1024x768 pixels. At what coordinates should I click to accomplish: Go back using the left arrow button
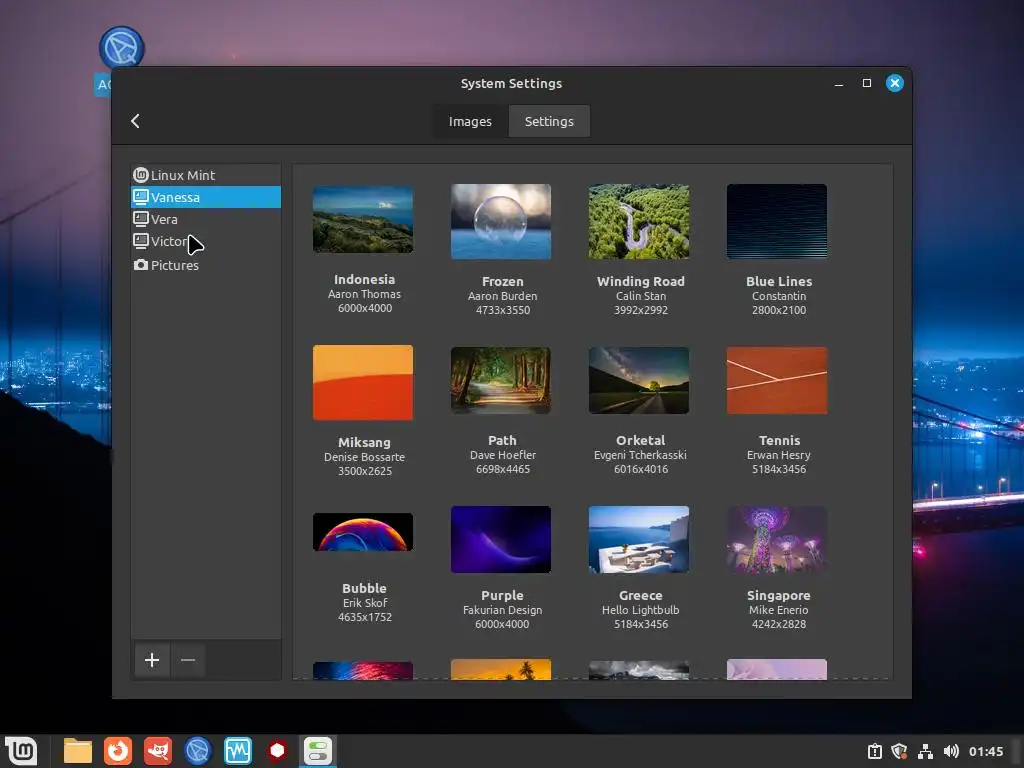coord(135,121)
